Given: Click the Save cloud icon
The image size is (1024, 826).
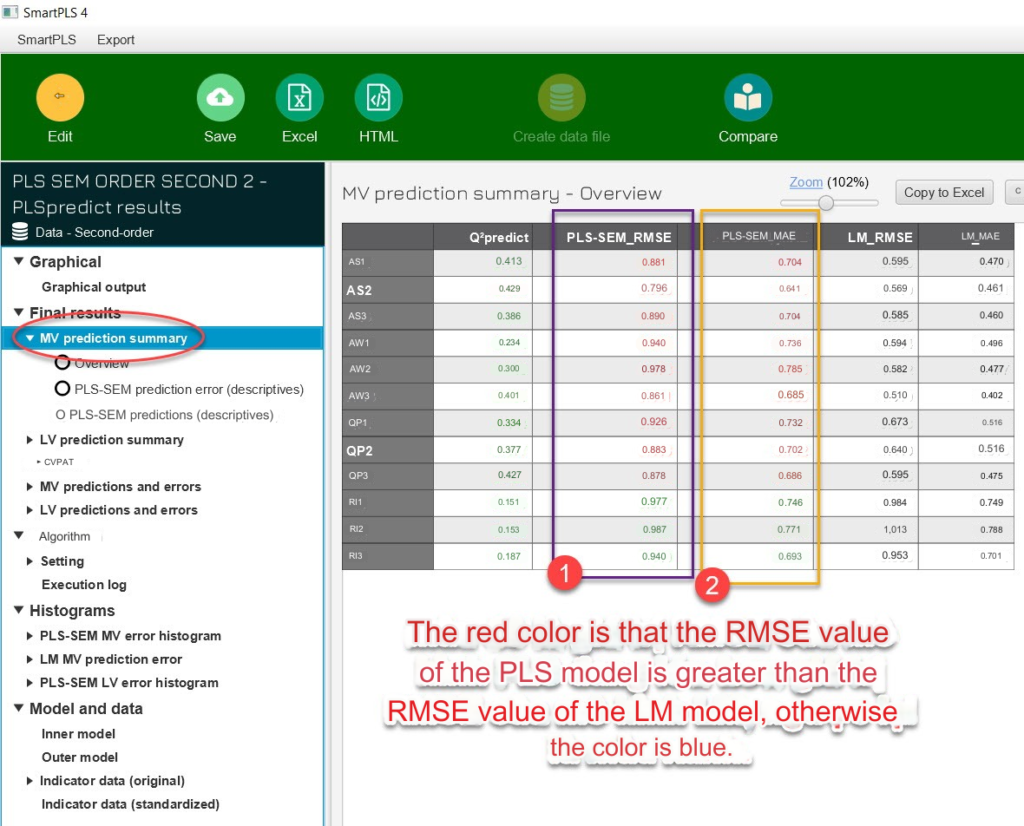Looking at the screenshot, I should click(x=220, y=97).
